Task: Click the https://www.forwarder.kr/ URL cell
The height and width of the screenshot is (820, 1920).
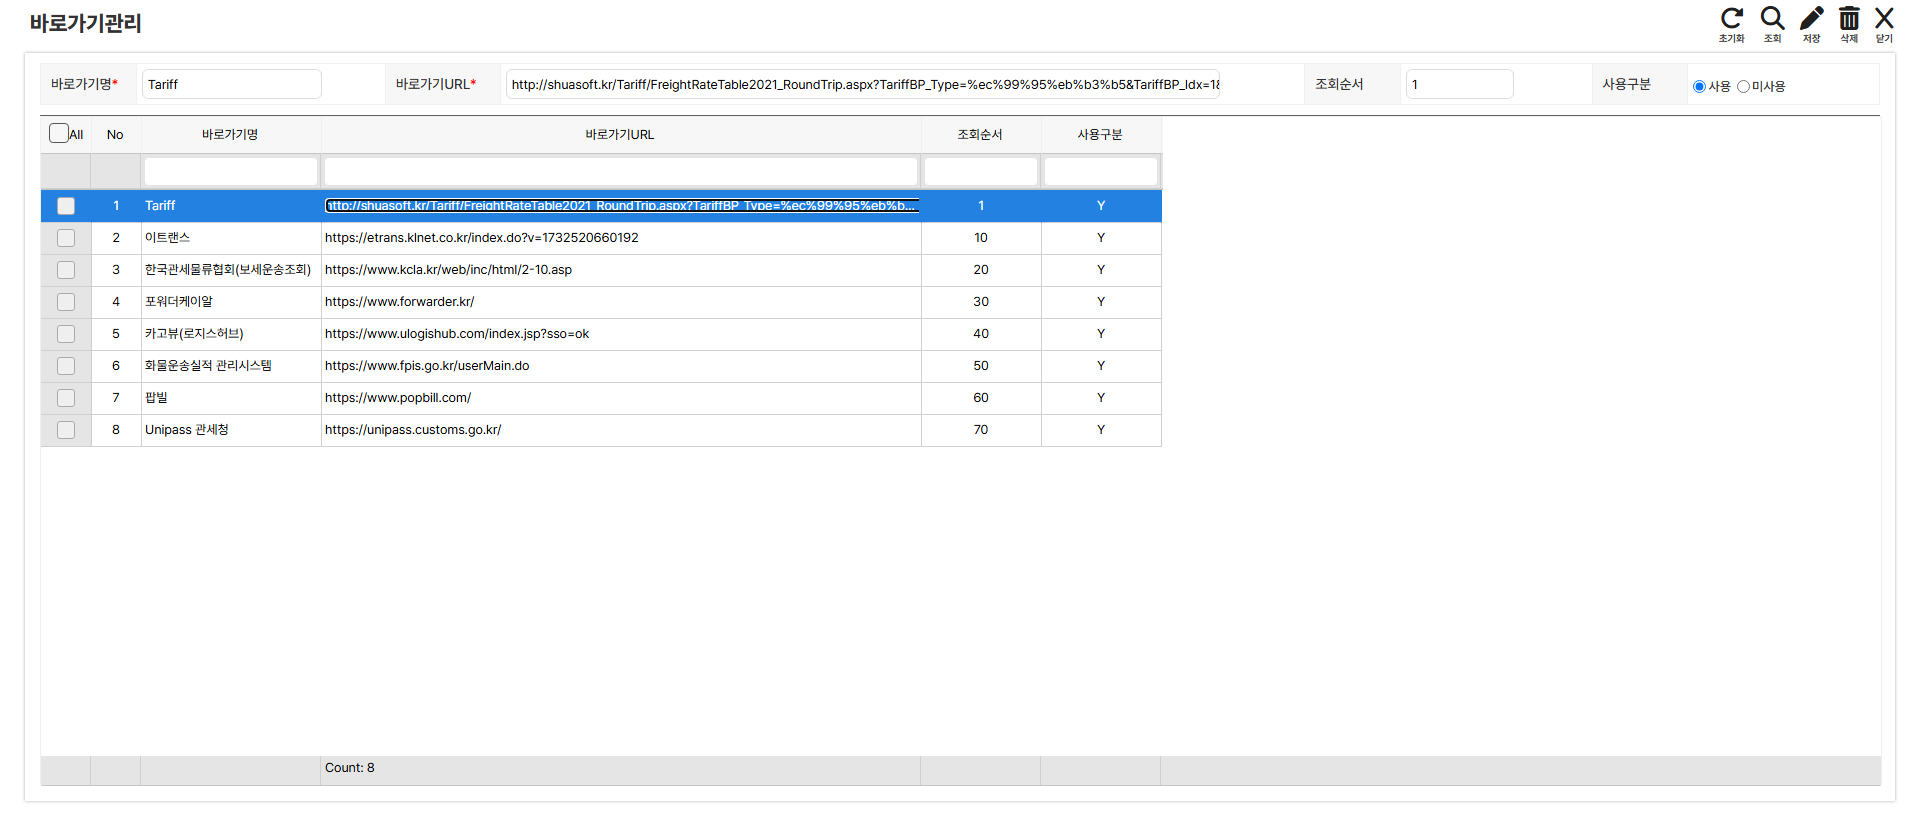Action: point(621,302)
